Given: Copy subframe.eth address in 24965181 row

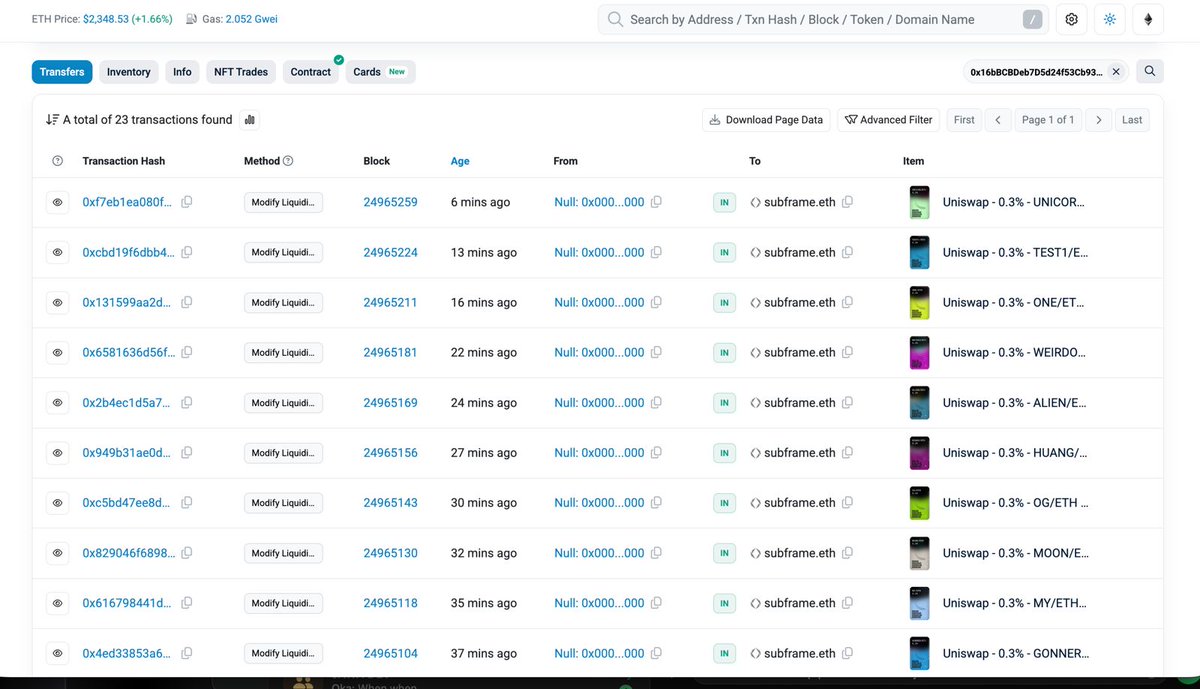Looking at the screenshot, I should (x=847, y=352).
